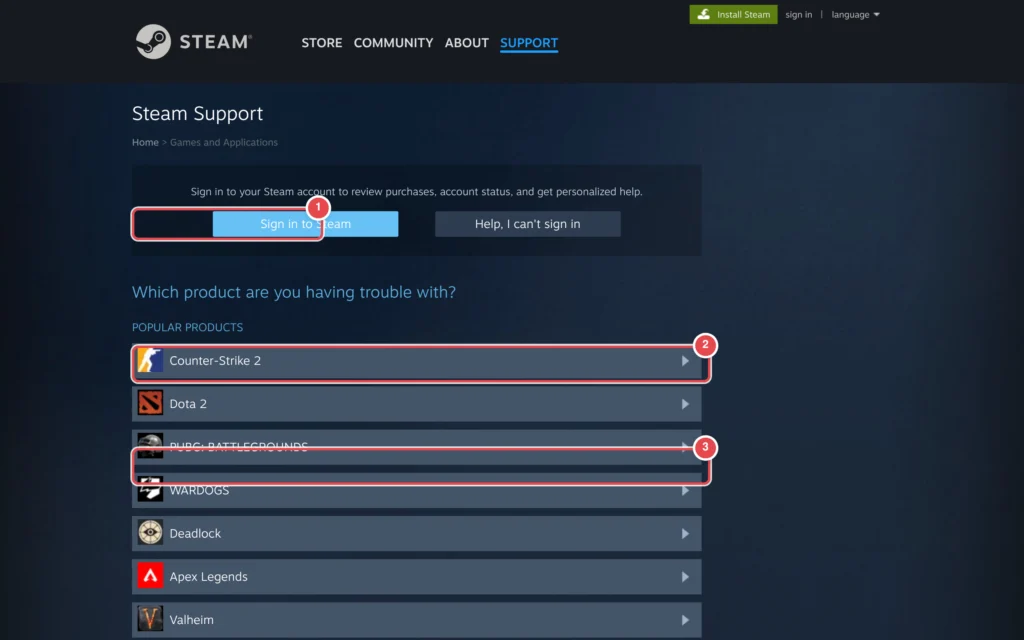Screen dimensions: 1024x640
Task: Click the Install Steam button
Action: [733, 14]
